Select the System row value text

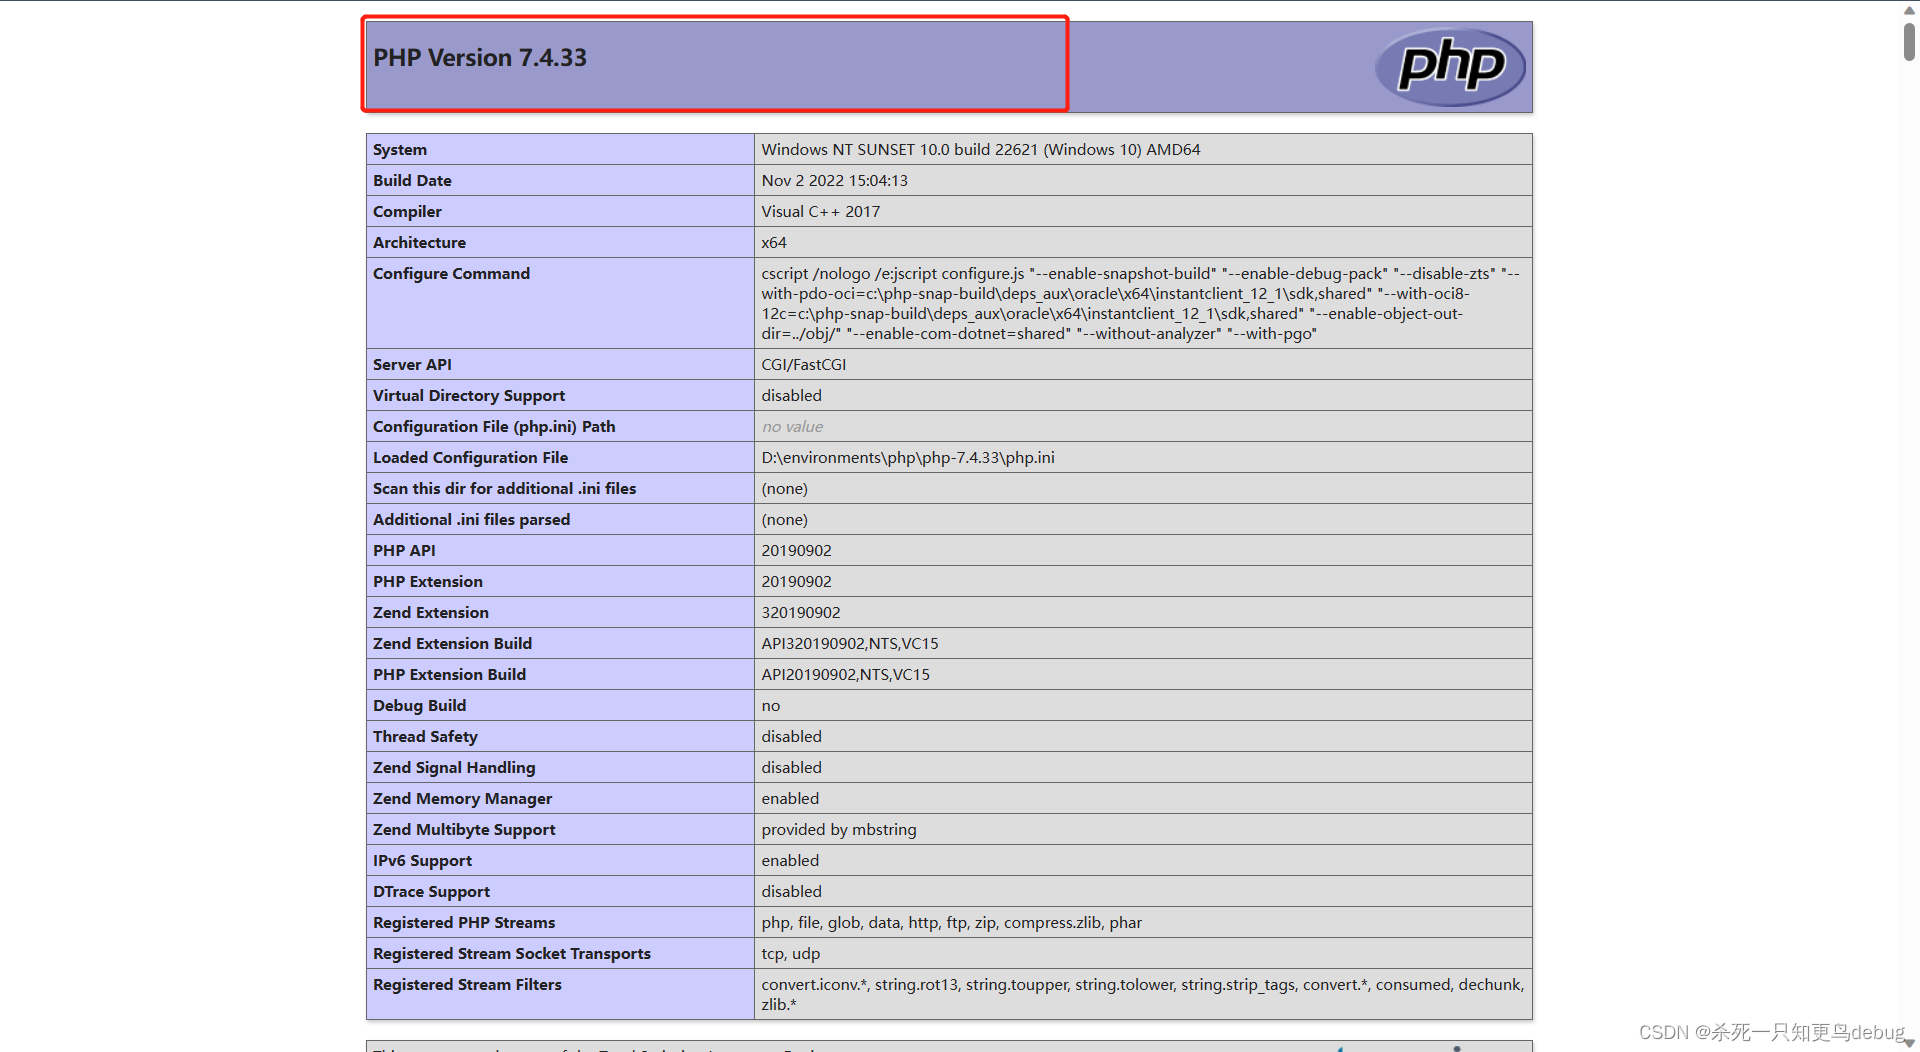[980, 149]
